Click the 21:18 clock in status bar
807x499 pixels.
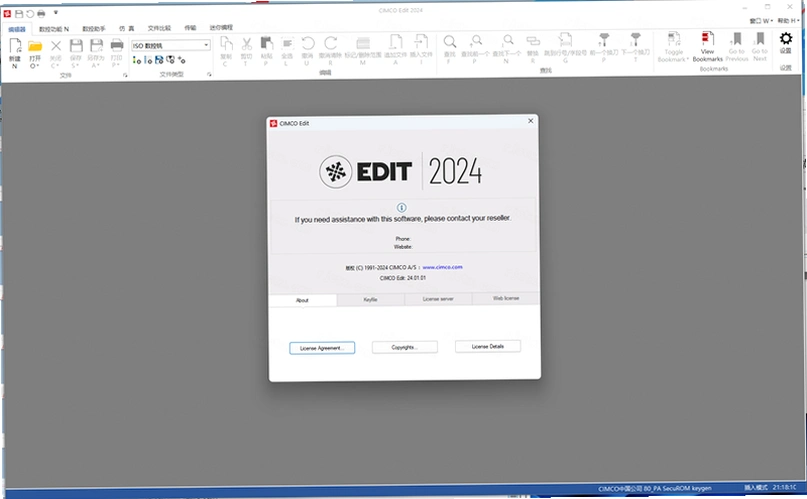tap(784, 487)
